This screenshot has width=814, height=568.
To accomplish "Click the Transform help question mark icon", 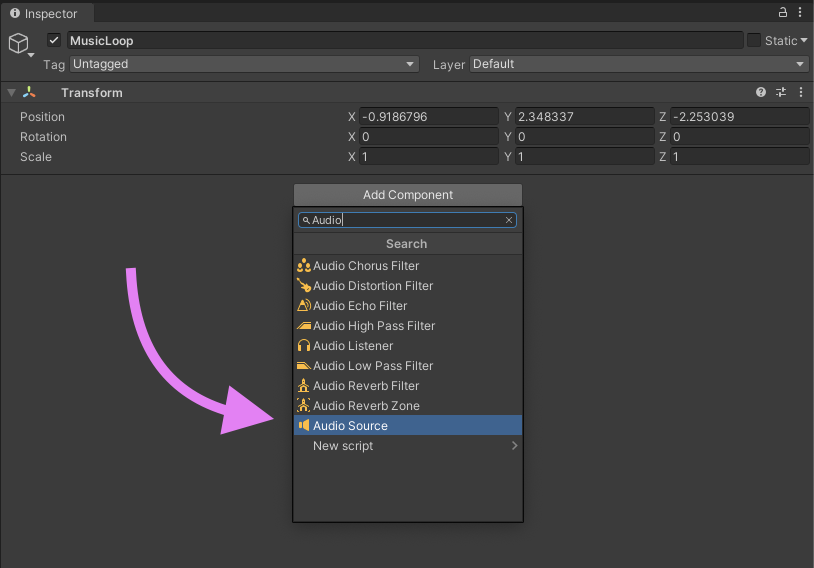I will (x=761, y=92).
